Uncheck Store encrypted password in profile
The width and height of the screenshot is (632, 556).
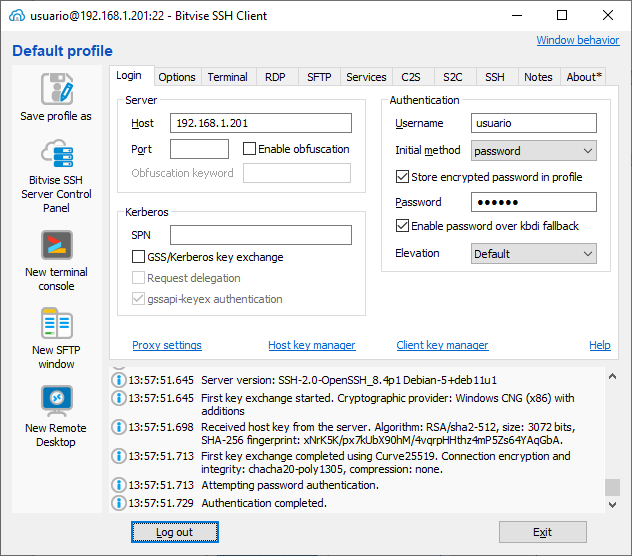tap(402, 177)
